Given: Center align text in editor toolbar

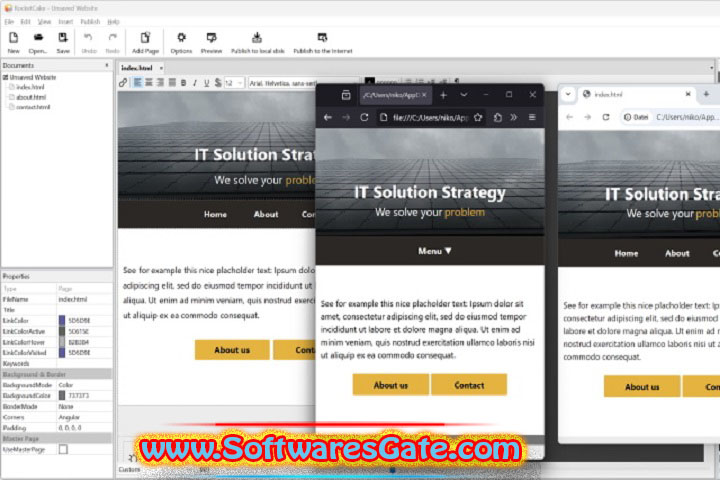Looking at the screenshot, I should [x=149, y=83].
